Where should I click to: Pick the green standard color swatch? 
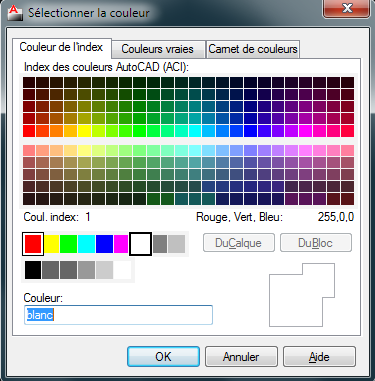click(x=68, y=244)
